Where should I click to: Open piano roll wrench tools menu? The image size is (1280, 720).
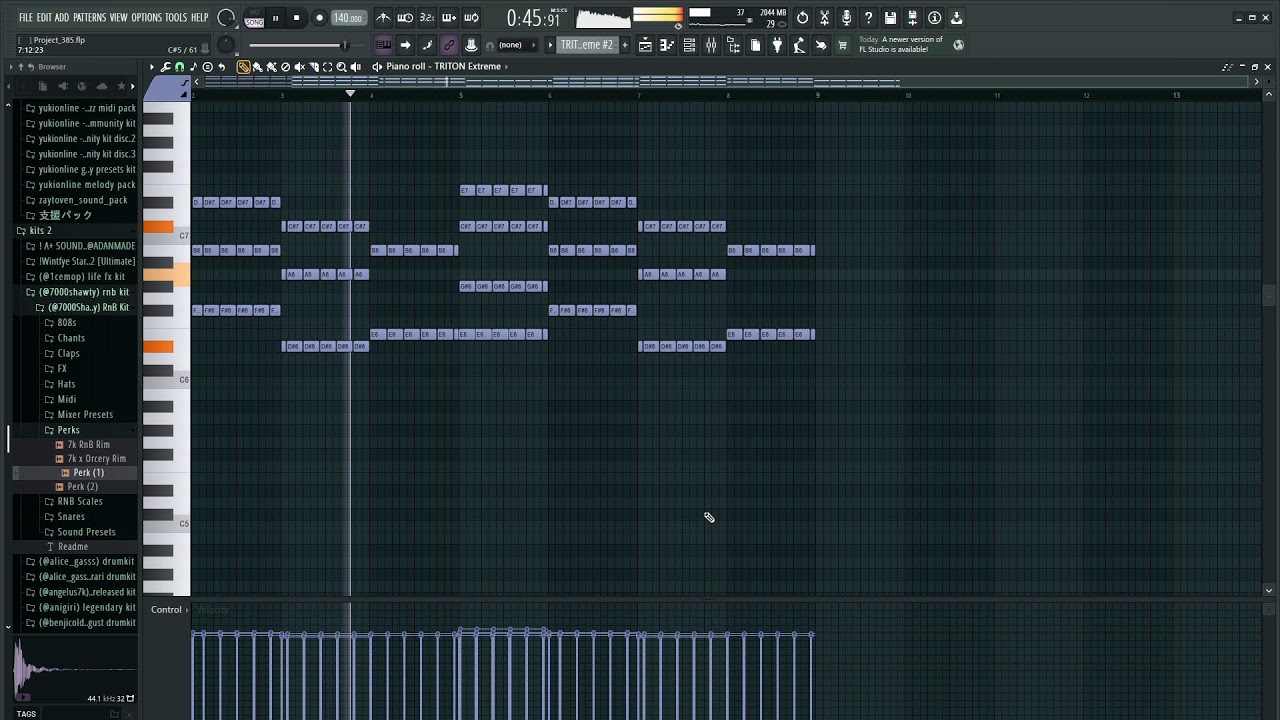[x=165, y=67]
